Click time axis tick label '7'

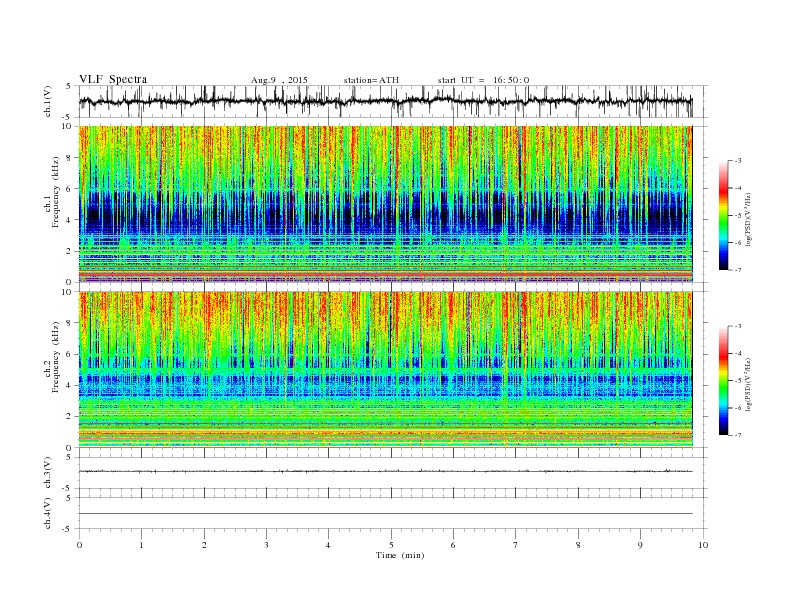516,545
